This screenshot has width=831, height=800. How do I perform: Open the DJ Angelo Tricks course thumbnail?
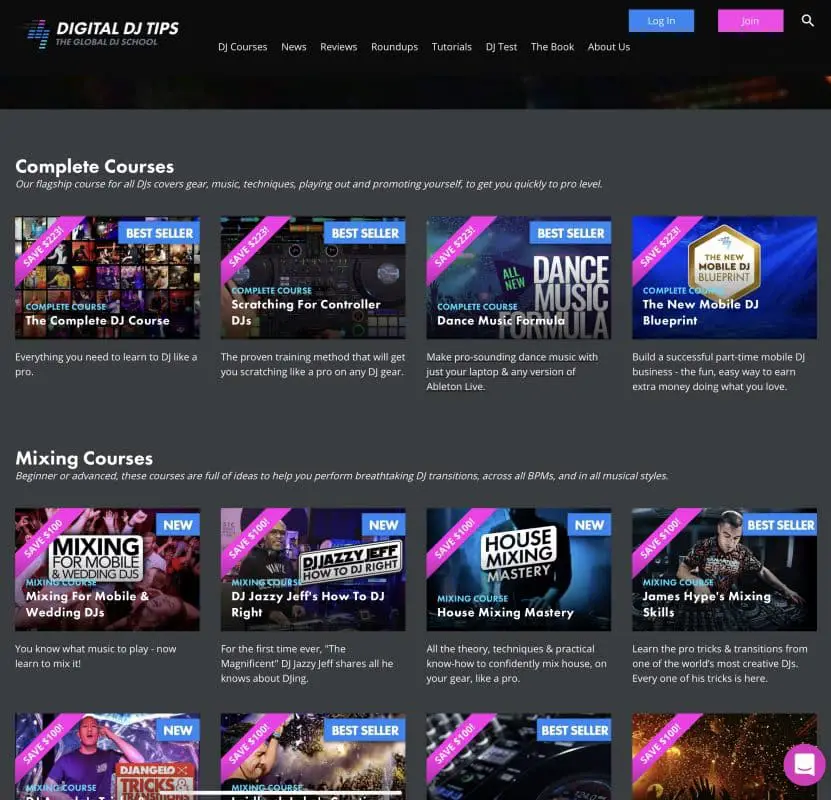click(108, 757)
